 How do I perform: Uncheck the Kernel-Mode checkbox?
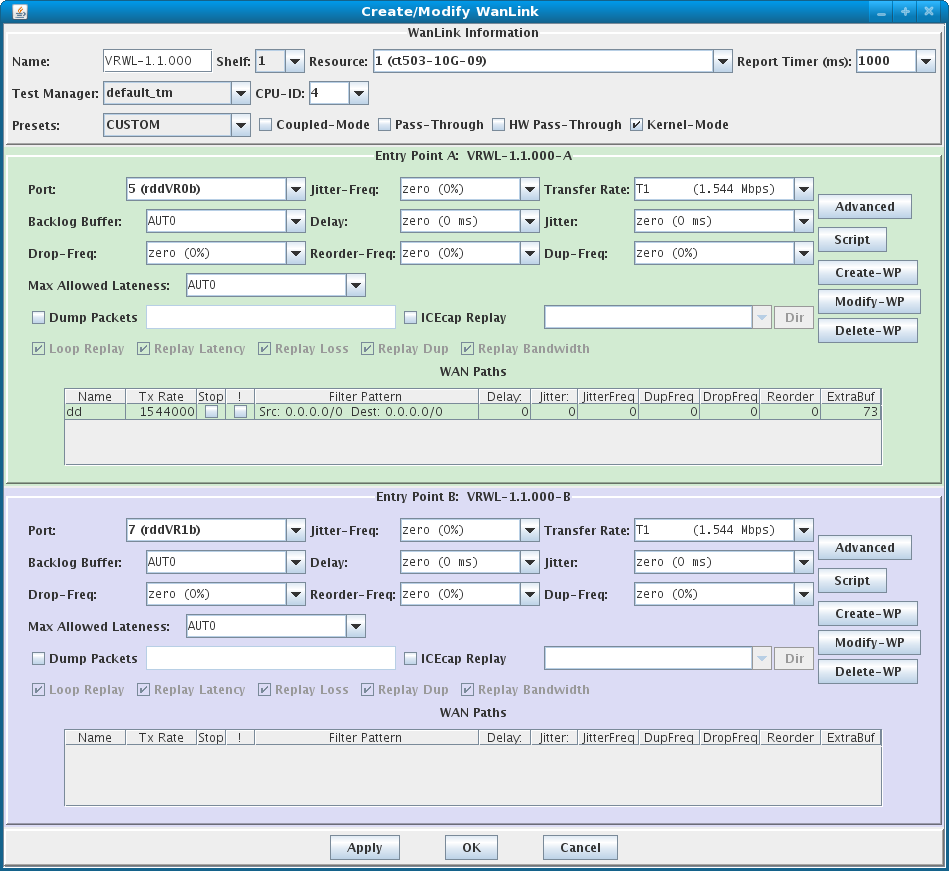pyautogui.click(x=636, y=125)
